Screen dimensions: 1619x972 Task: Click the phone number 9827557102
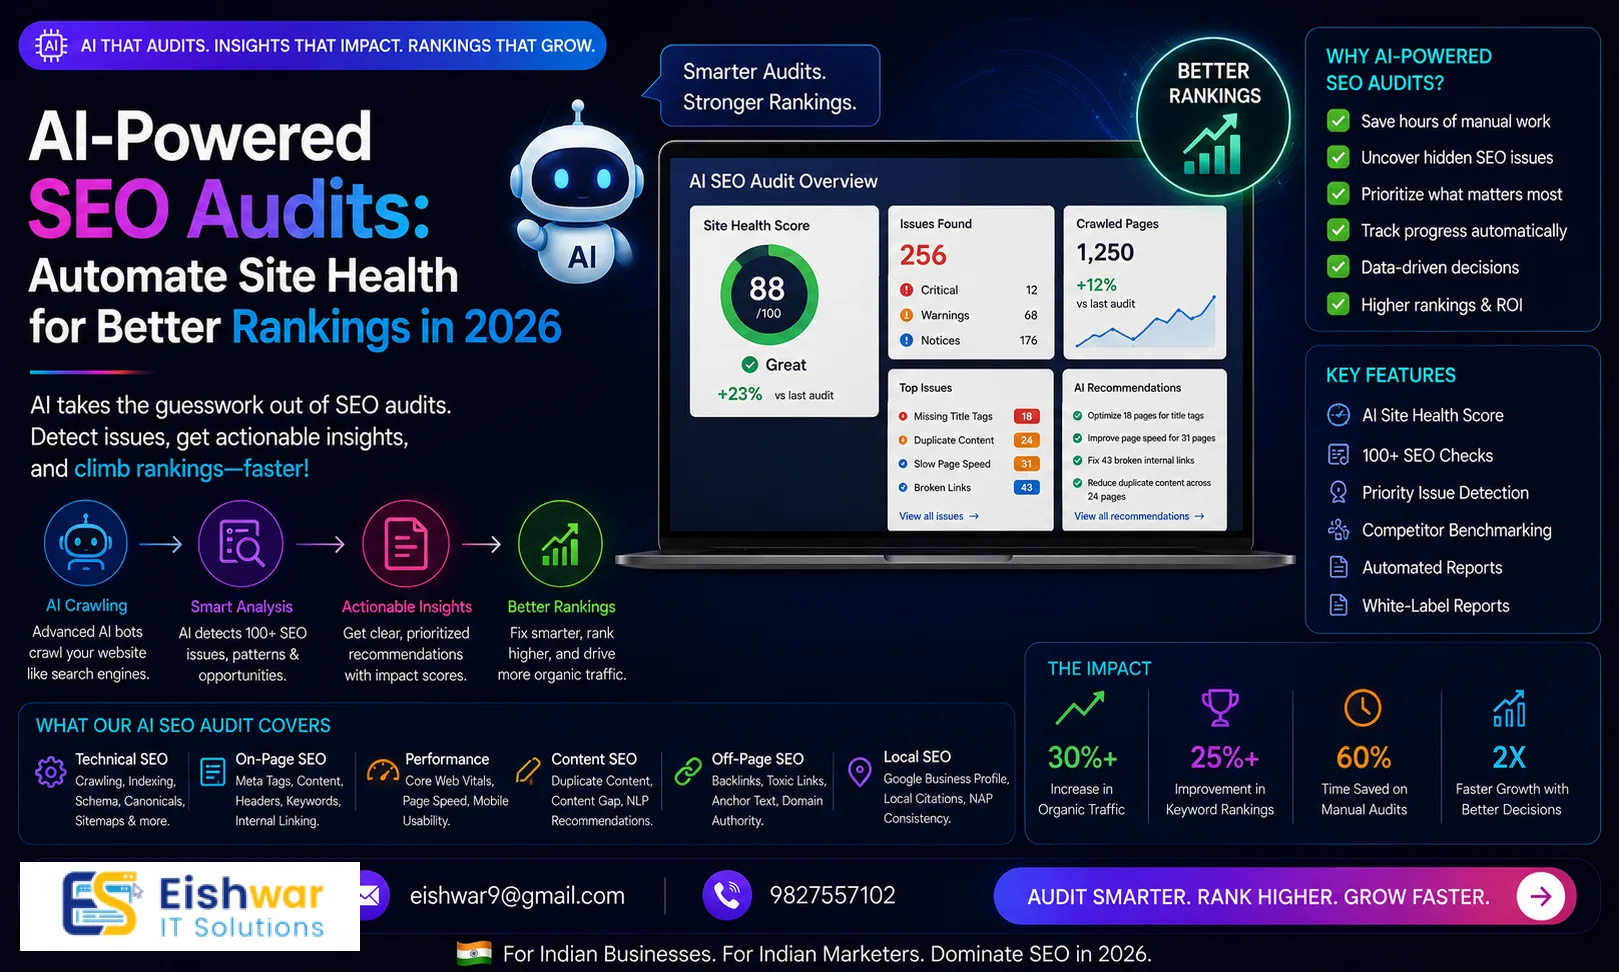pyautogui.click(x=832, y=895)
